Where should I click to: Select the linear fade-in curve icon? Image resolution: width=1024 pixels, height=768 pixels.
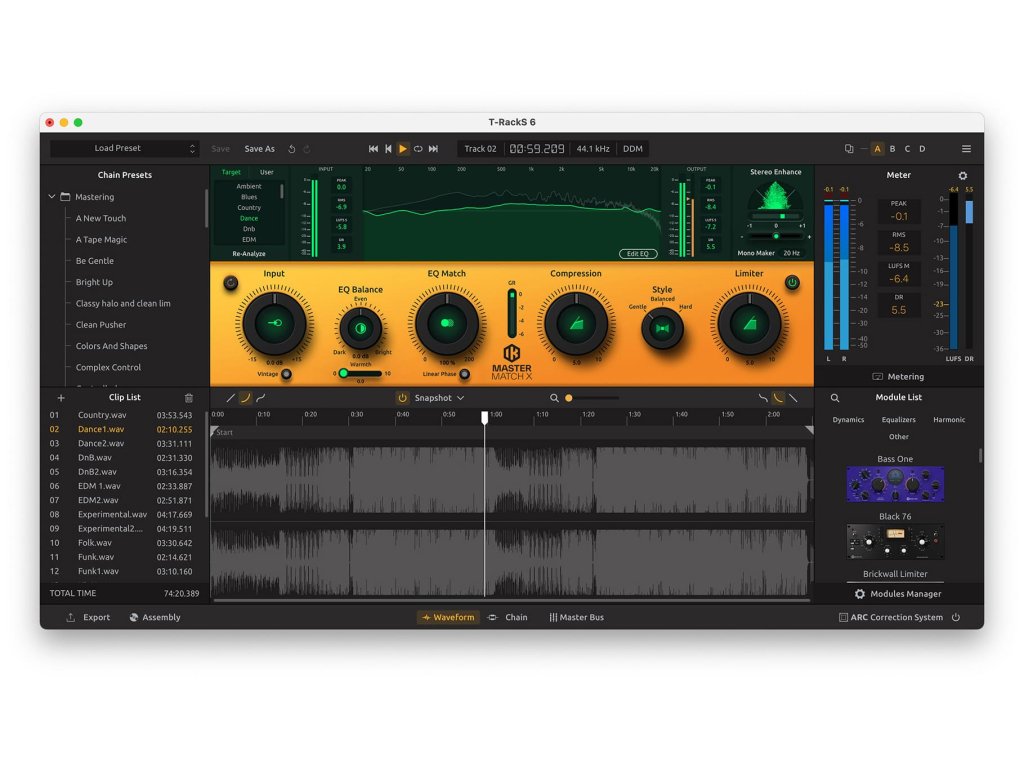tap(231, 398)
